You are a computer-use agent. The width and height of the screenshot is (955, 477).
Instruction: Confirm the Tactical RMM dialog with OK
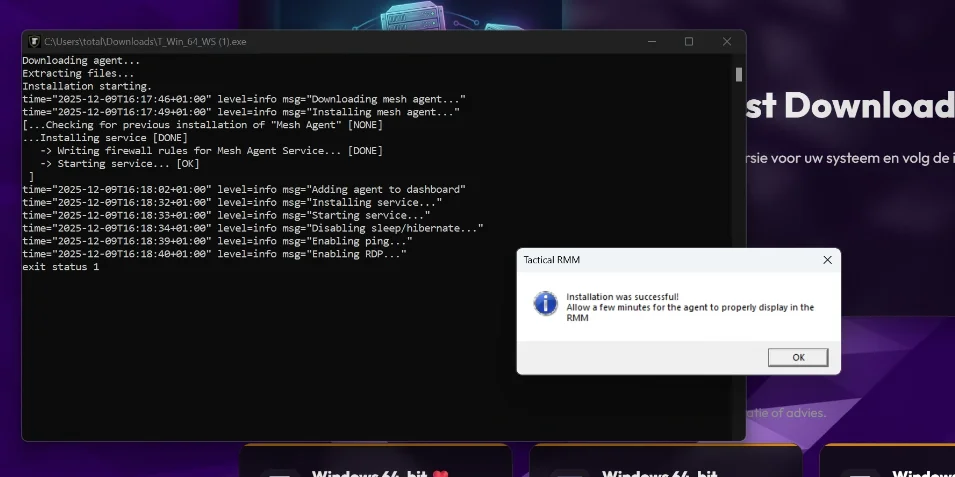point(798,358)
